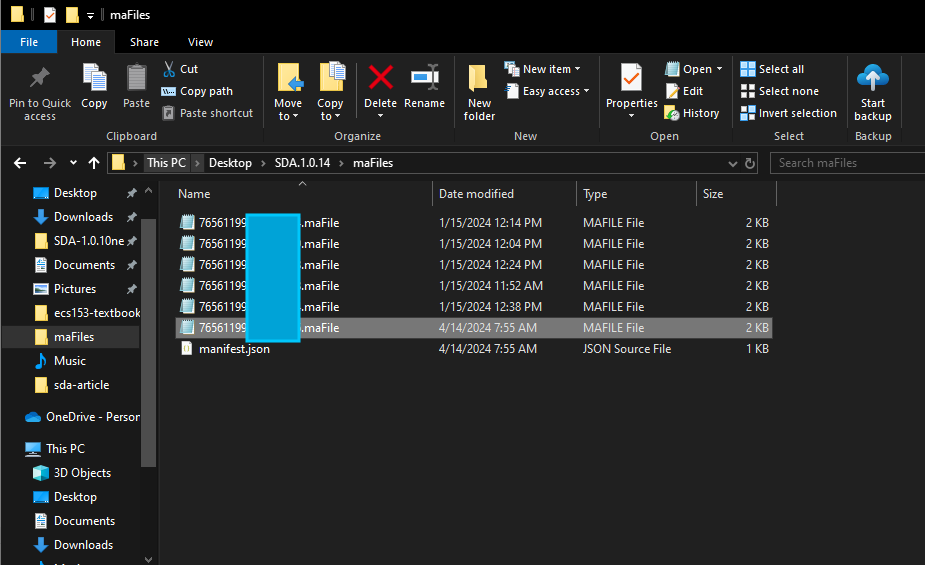This screenshot has height=565, width=925.
Task: Click the Paste clipboard icon
Action: coord(136,78)
